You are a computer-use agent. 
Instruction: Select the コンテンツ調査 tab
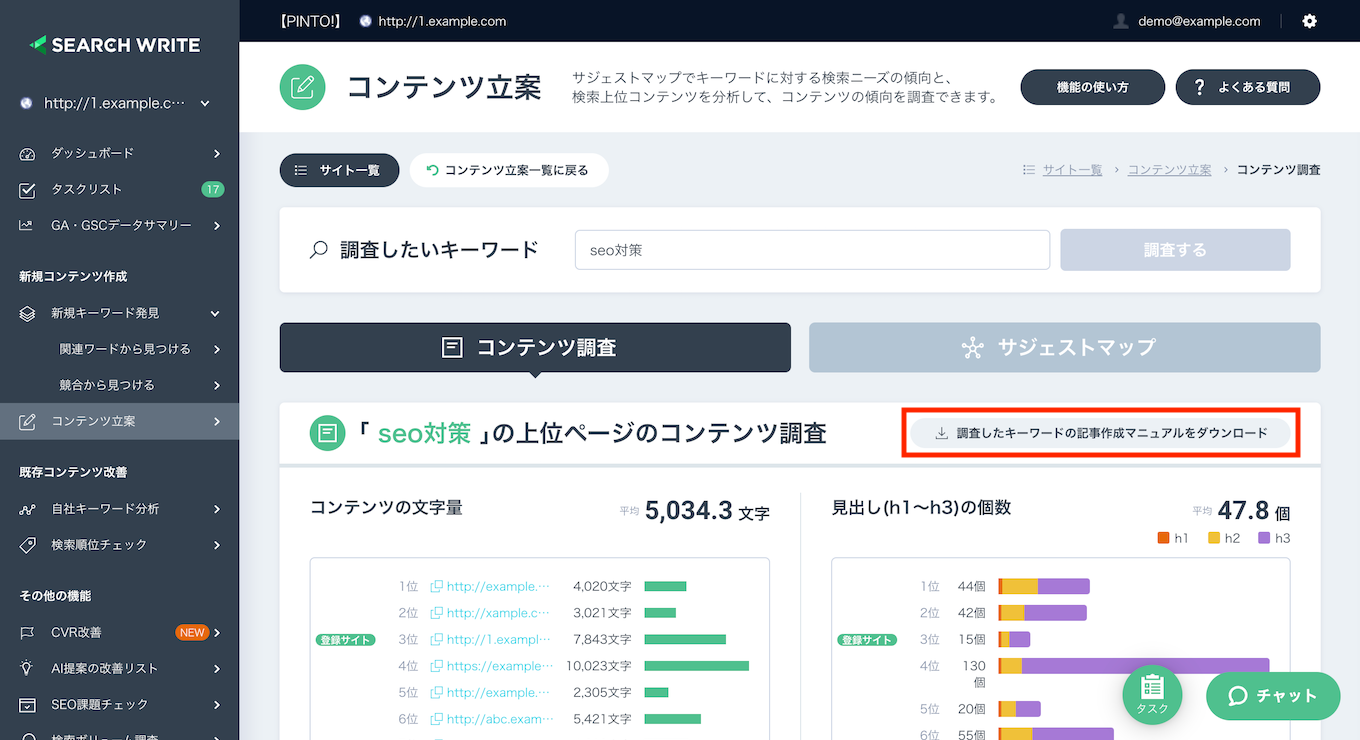click(535, 347)
